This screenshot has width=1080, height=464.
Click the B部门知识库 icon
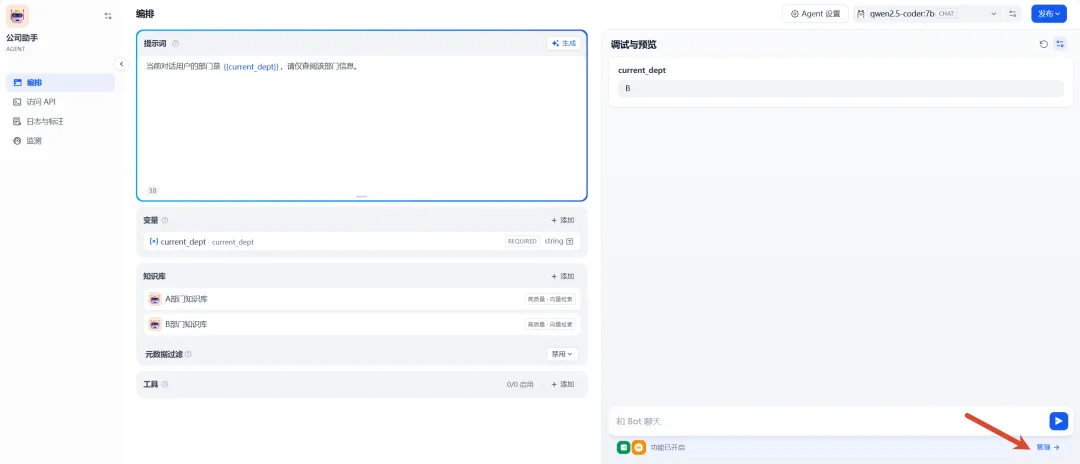155,324
